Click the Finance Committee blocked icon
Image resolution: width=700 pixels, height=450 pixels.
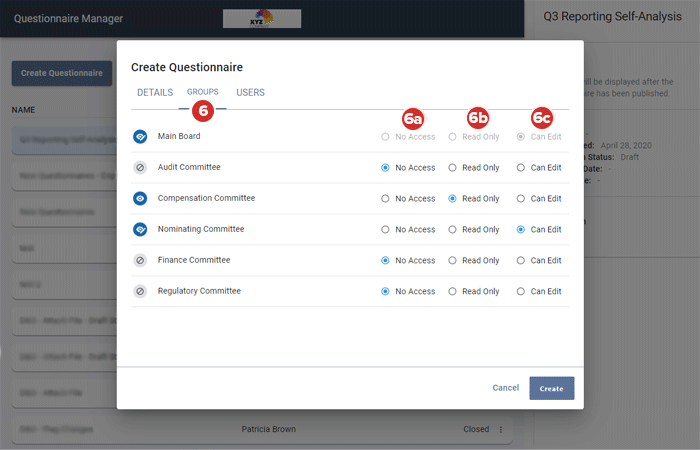coord(140,261)
